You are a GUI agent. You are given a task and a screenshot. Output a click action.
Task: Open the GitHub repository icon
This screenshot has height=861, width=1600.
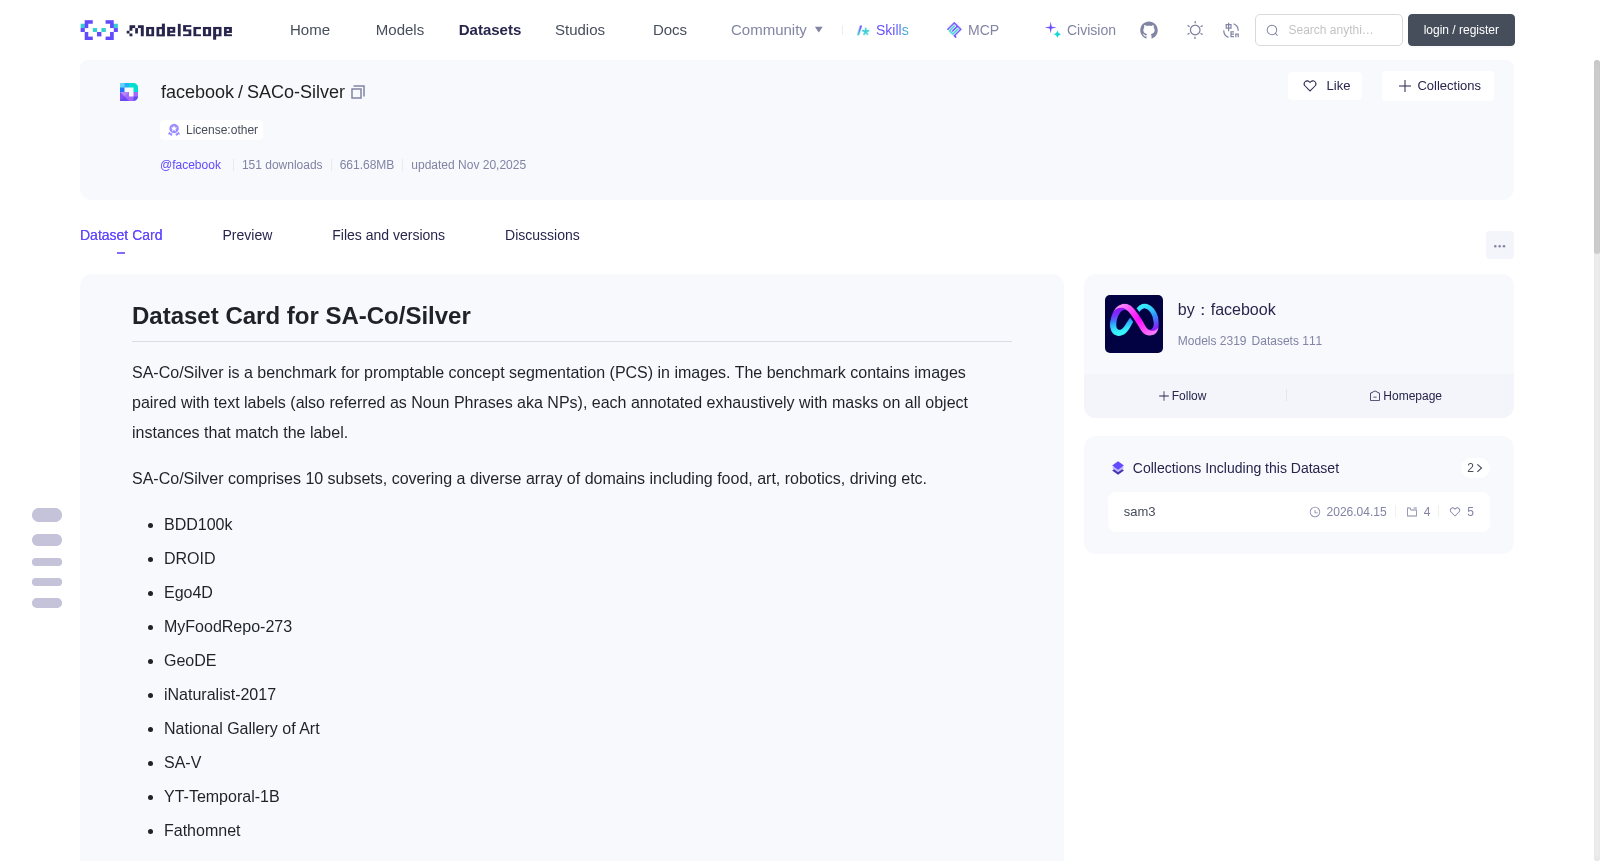1149,30
